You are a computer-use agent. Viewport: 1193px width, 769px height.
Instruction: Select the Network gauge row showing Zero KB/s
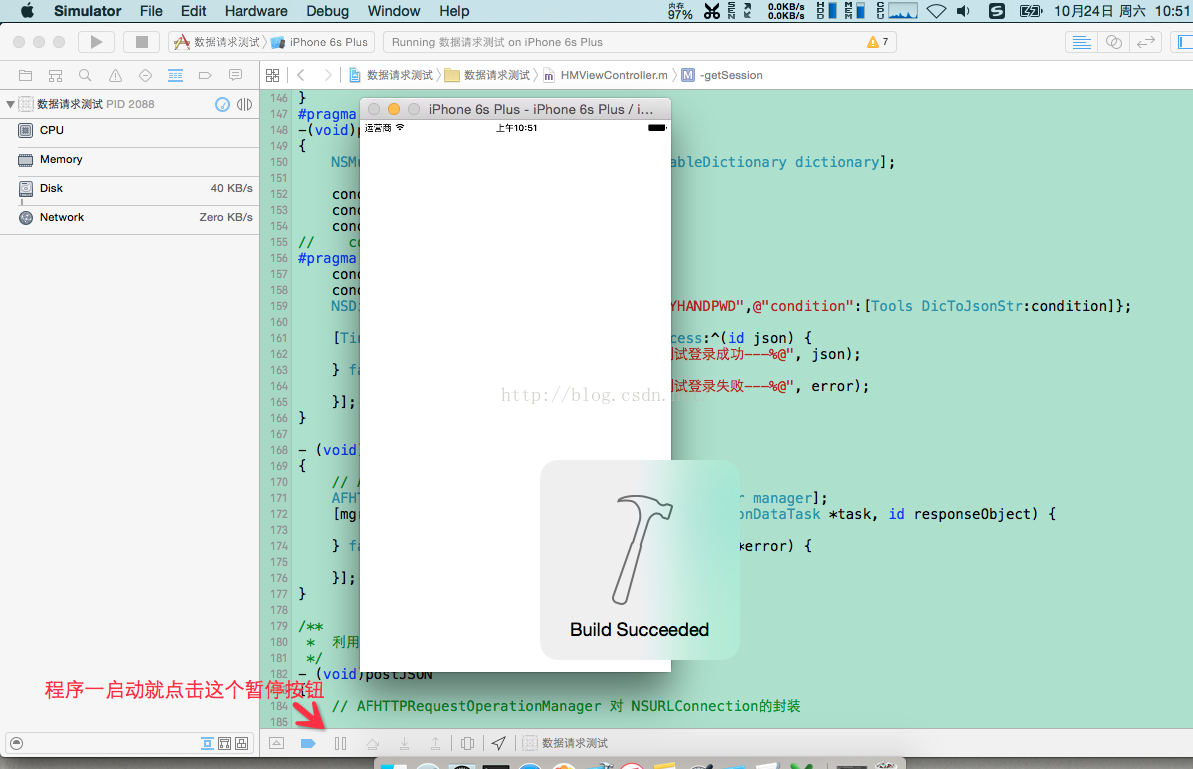pyautogui.click(x=129, y=218)
